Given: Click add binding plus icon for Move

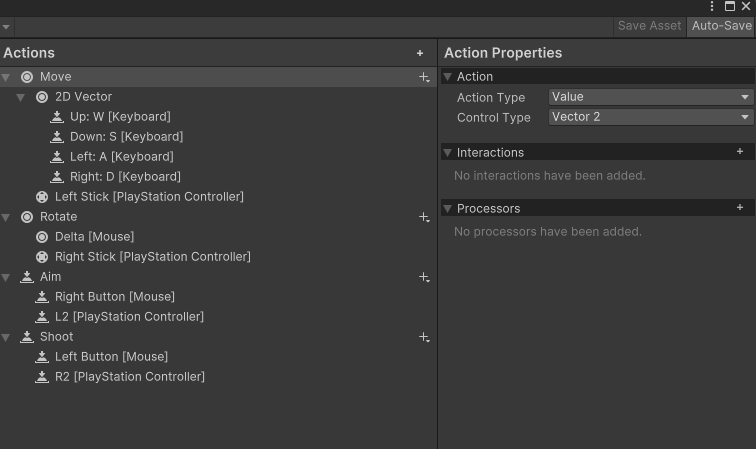Looking at the screenshot, I should (x=424, y=77).
